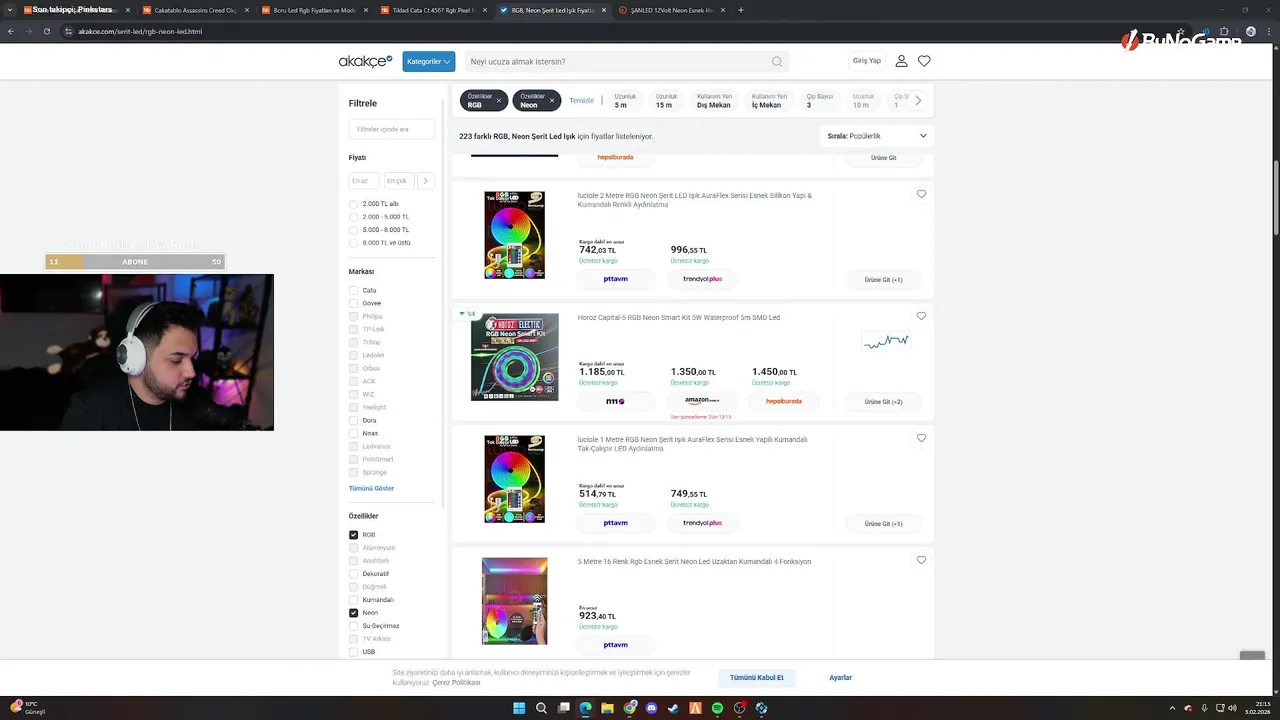Switch to Boru Led Rgb Fiyatları tab
The image size is (1280, 720).
[x=313, y=10]
